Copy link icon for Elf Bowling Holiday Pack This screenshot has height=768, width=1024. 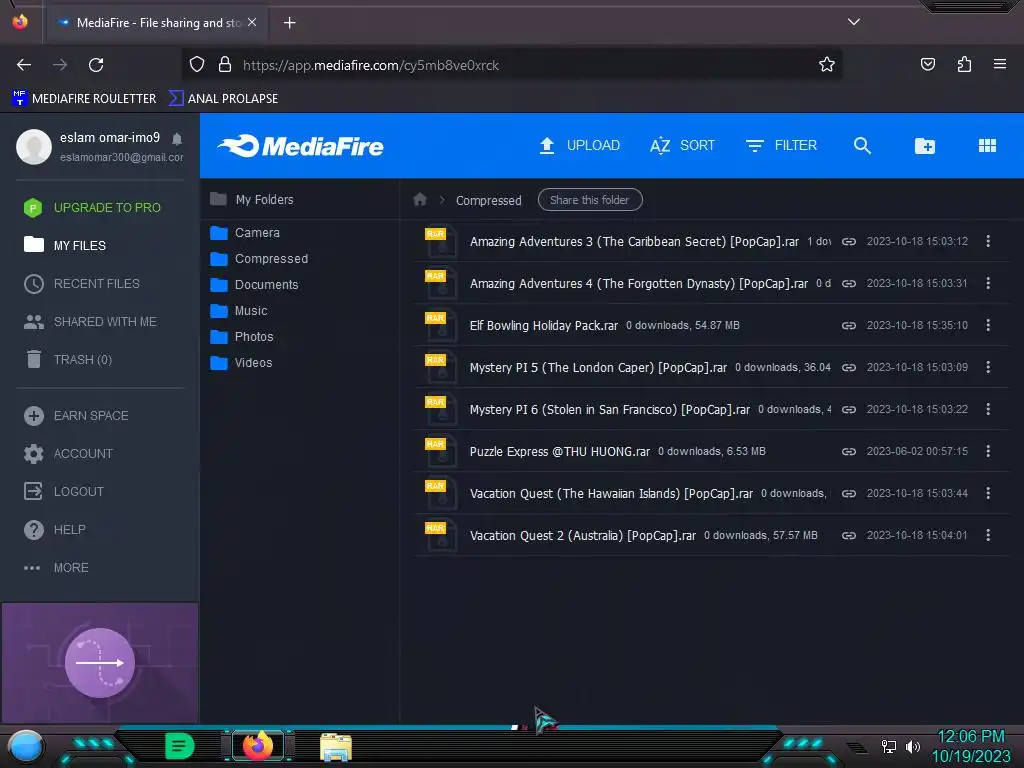click(x=848, y=325)
